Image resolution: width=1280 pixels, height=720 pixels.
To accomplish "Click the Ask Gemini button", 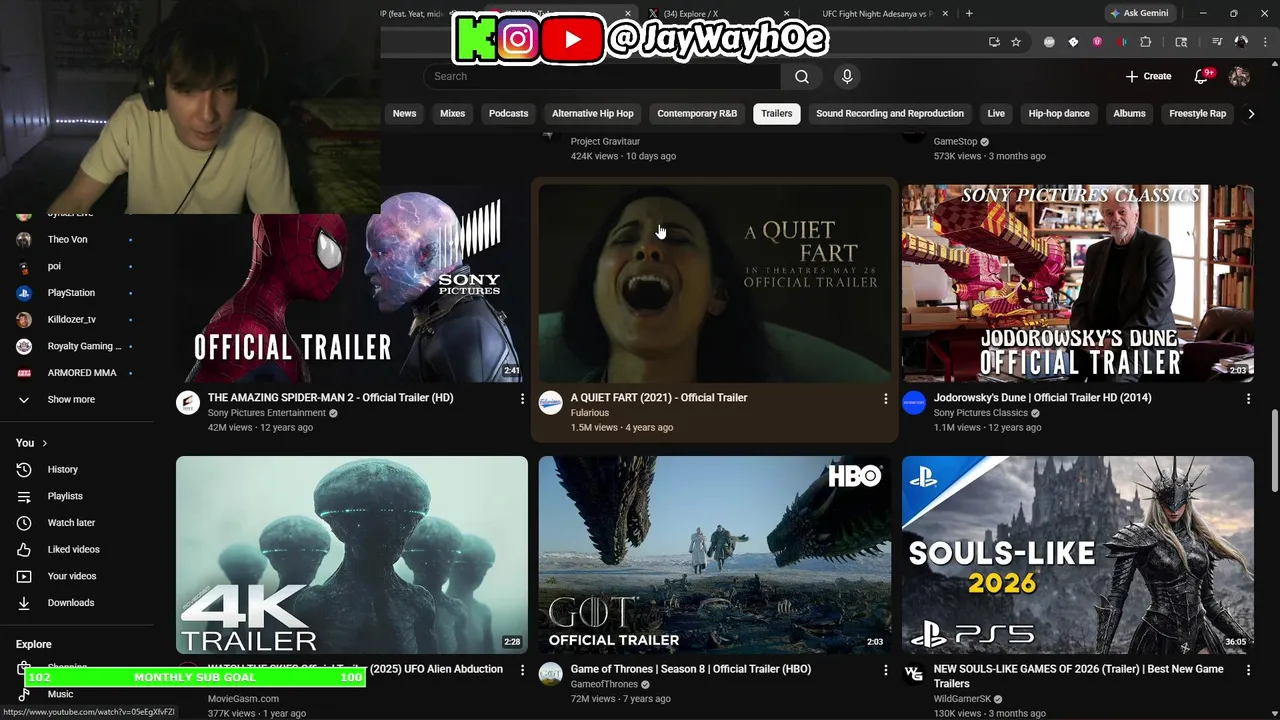I will (x=1138, y=13).
